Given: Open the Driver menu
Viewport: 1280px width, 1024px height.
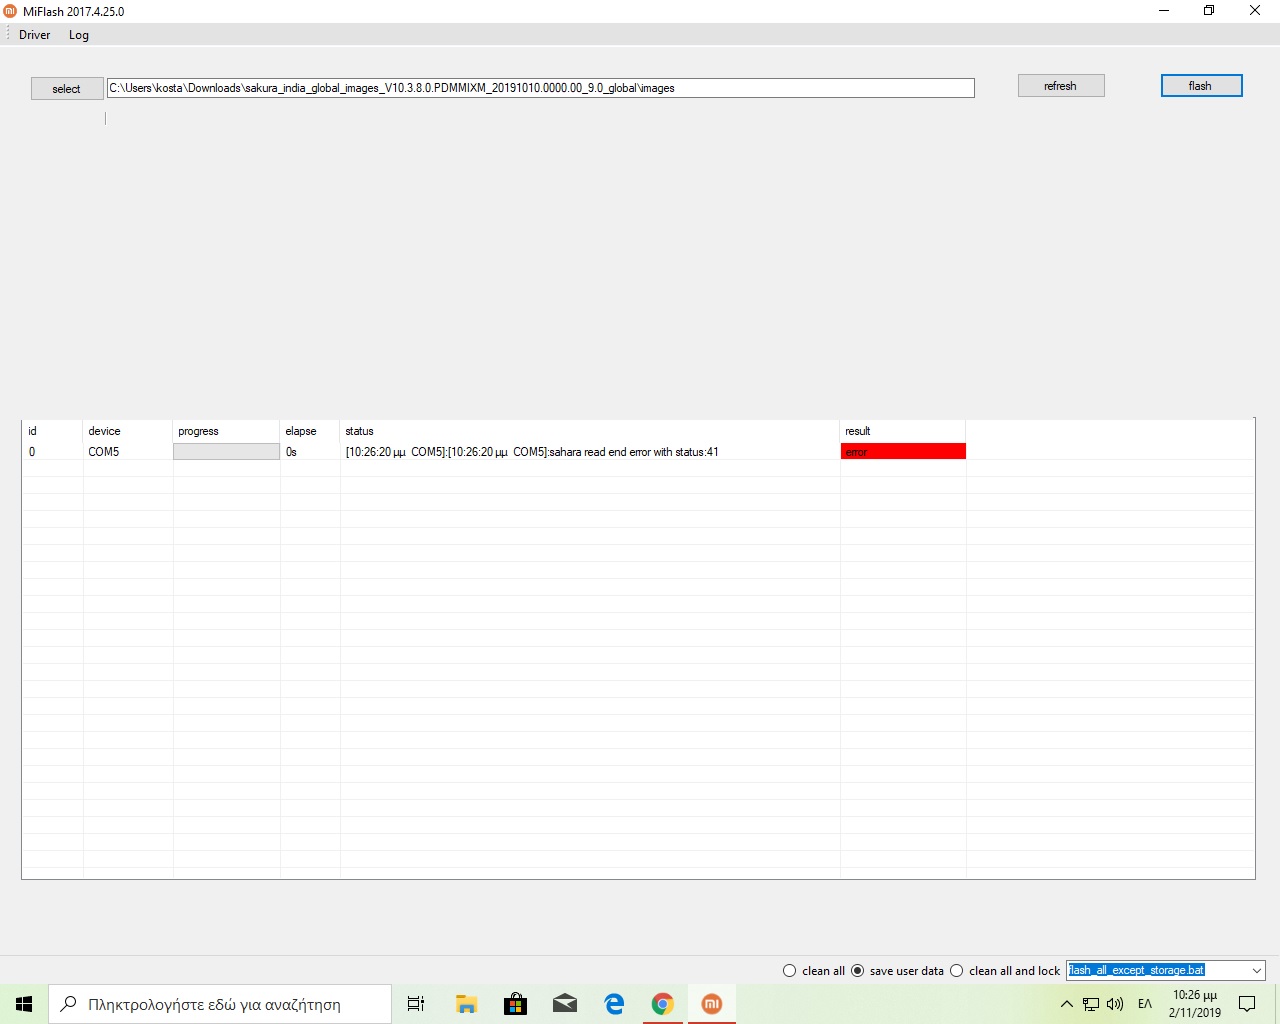Looking at the screenshot, I should coord(35,35).
